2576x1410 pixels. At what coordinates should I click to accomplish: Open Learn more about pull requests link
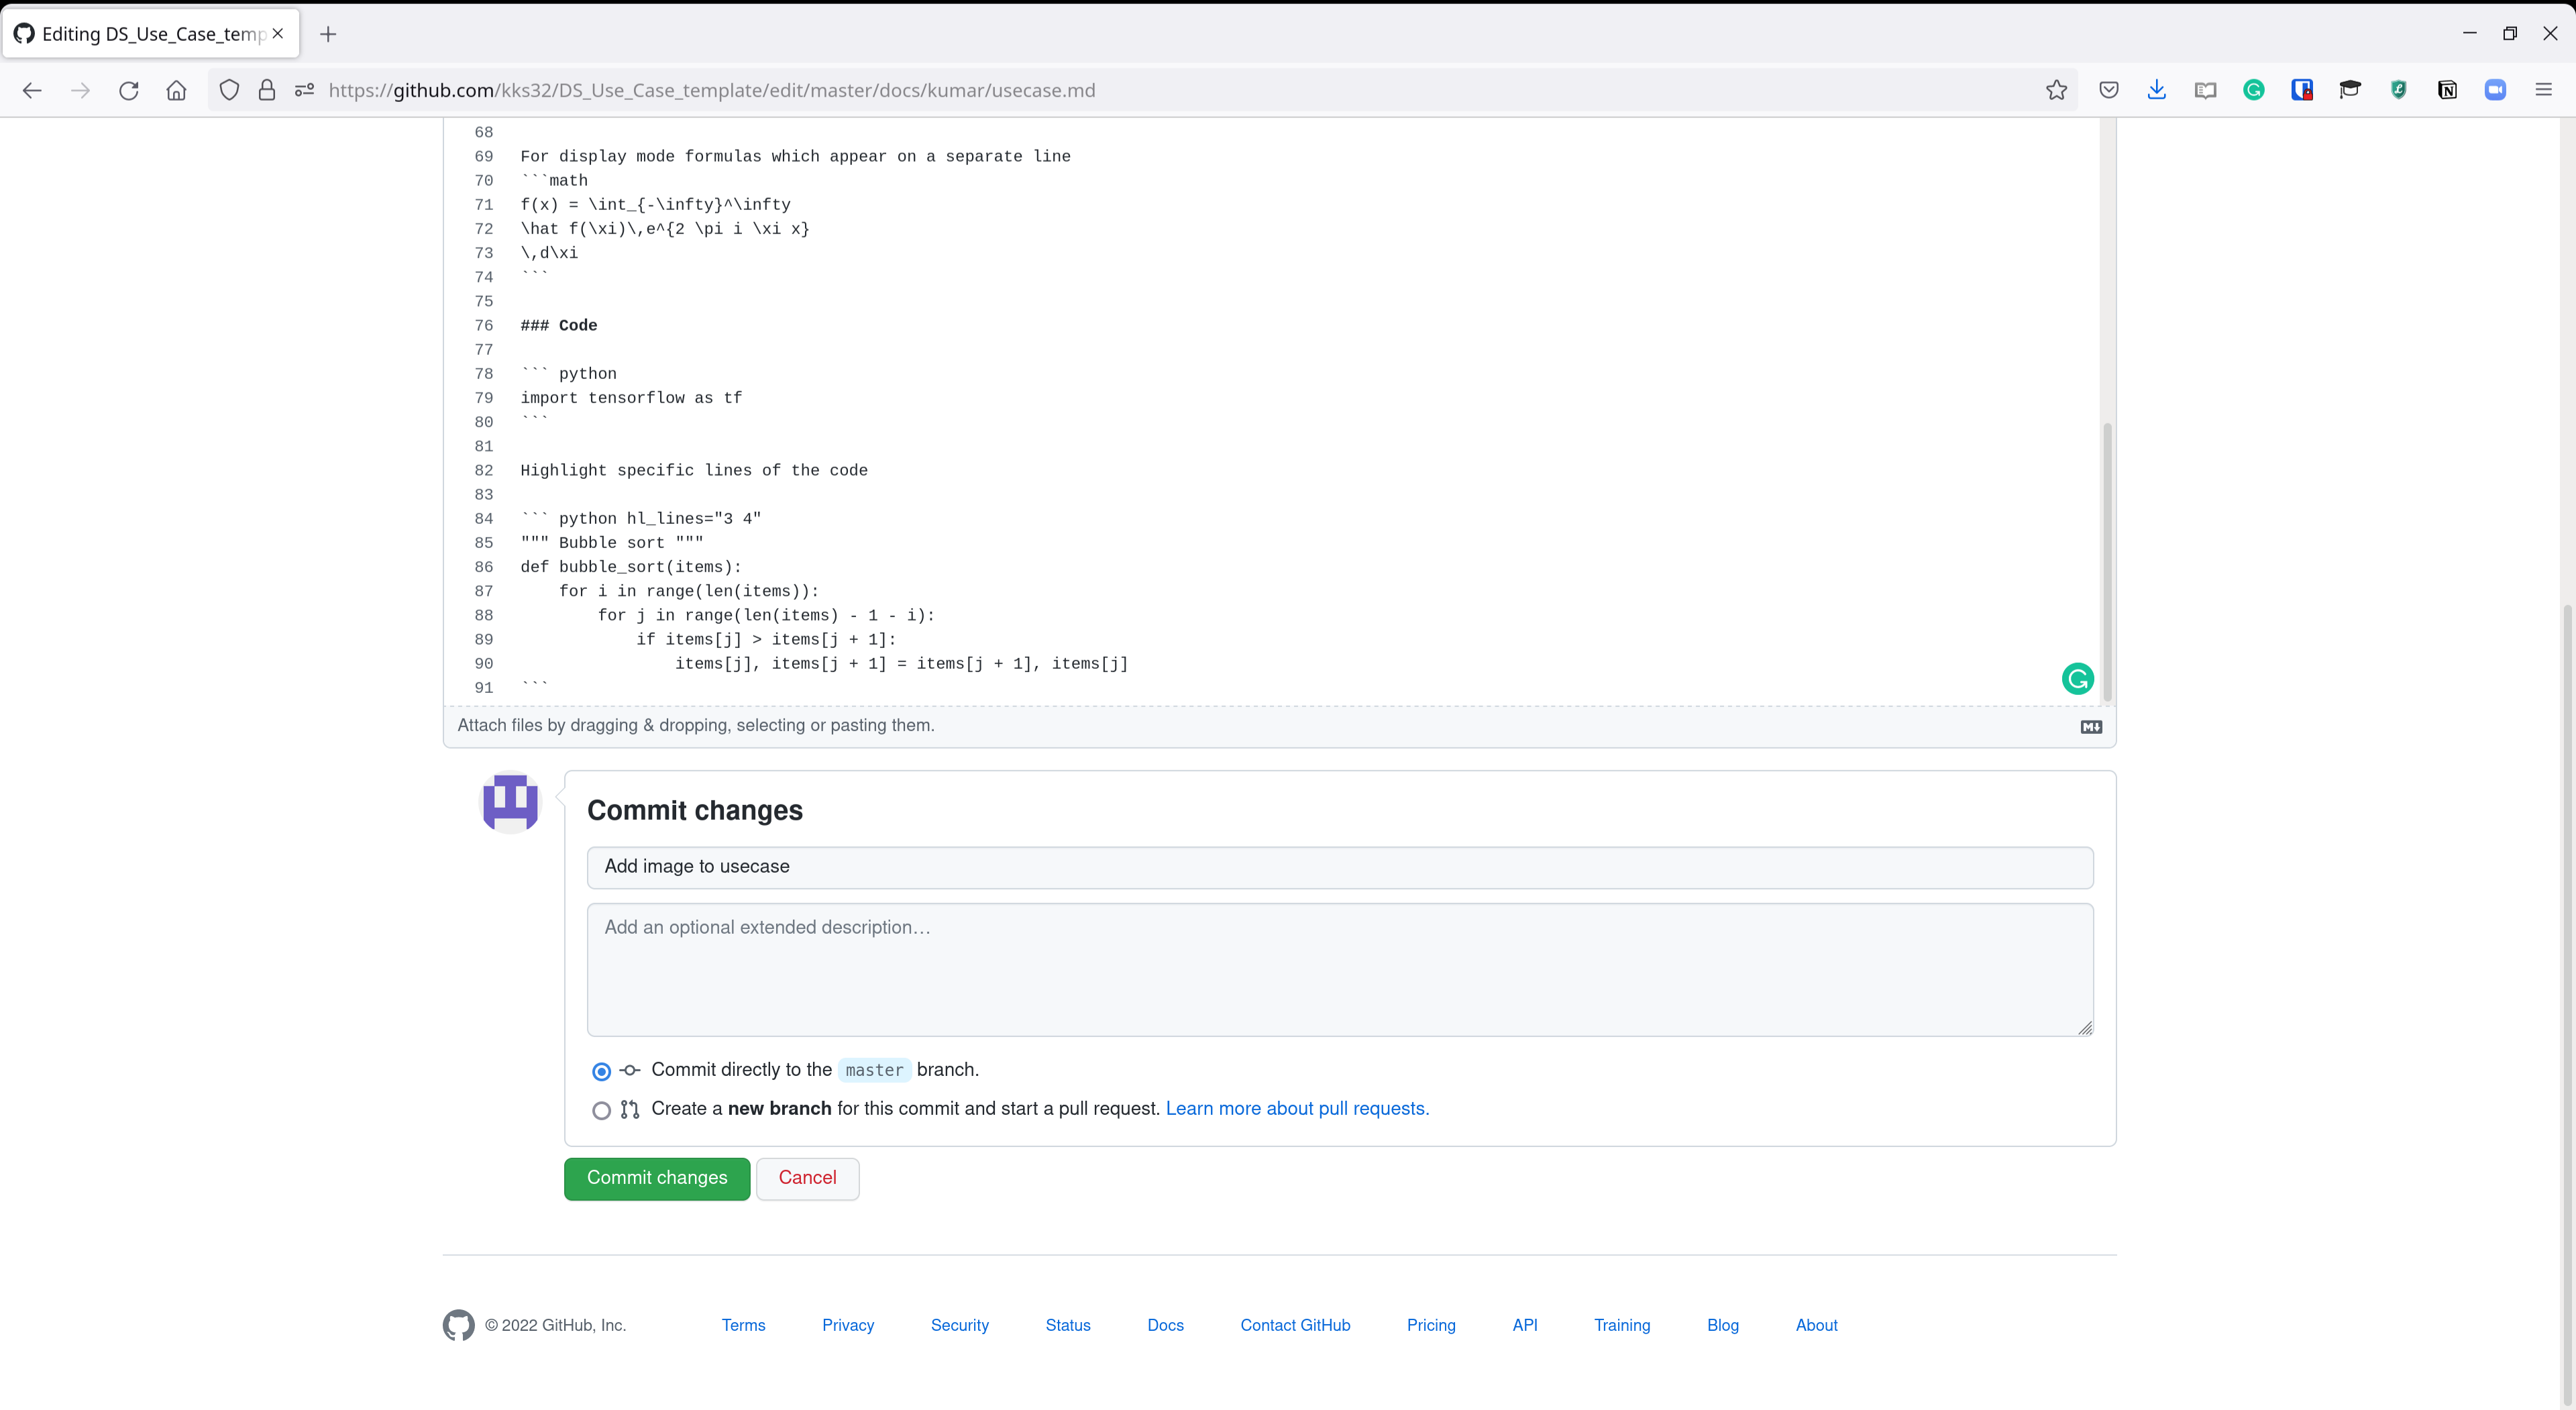[1297, 1109]
